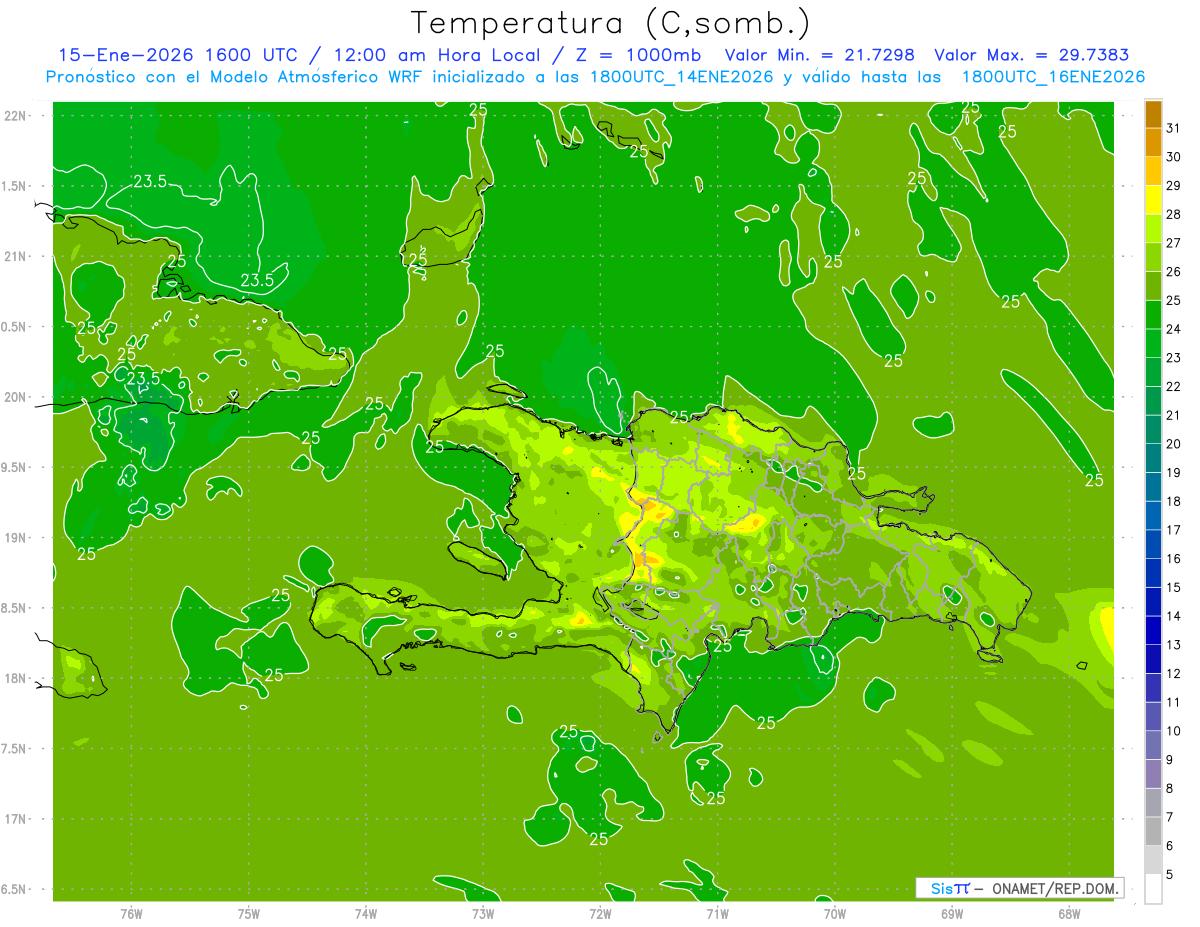Image resolution: width=1200 pixels, height=927 pixels.
Task: Click the "21N" latitude axis label
Action: (15, 257)
